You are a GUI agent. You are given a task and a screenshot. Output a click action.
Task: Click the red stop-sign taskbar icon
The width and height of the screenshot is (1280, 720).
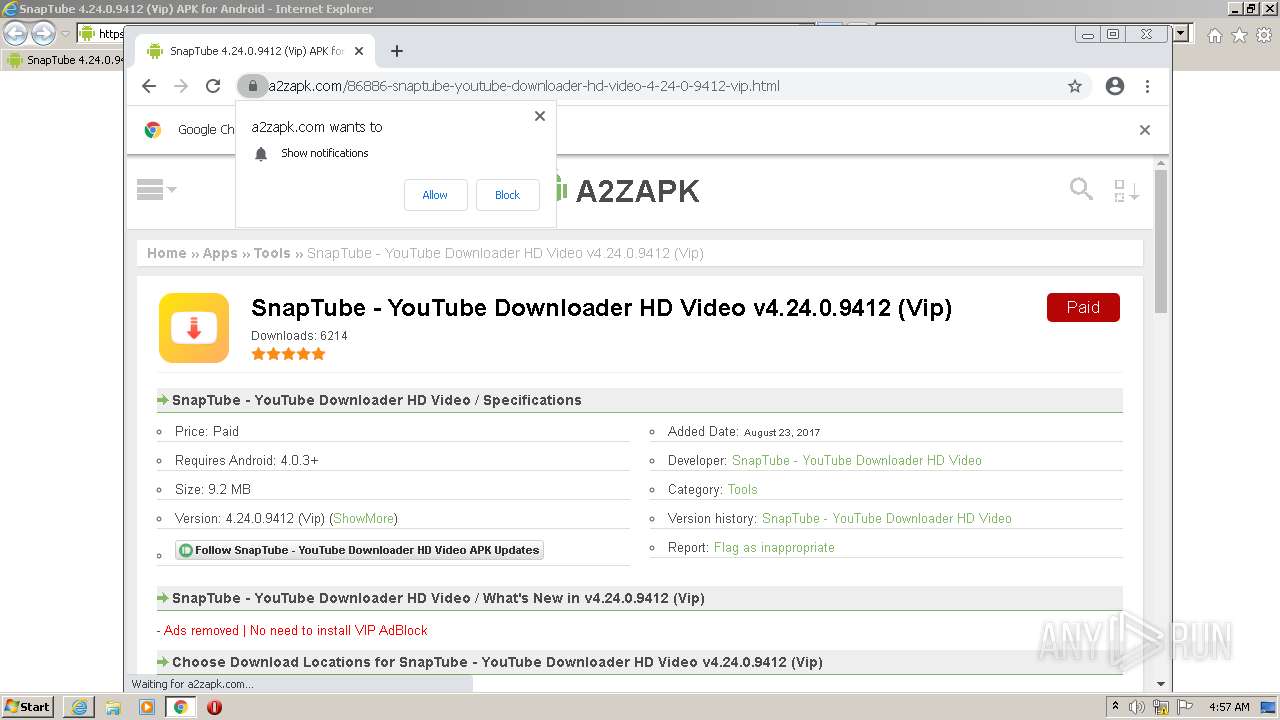[x=214, y=707]
